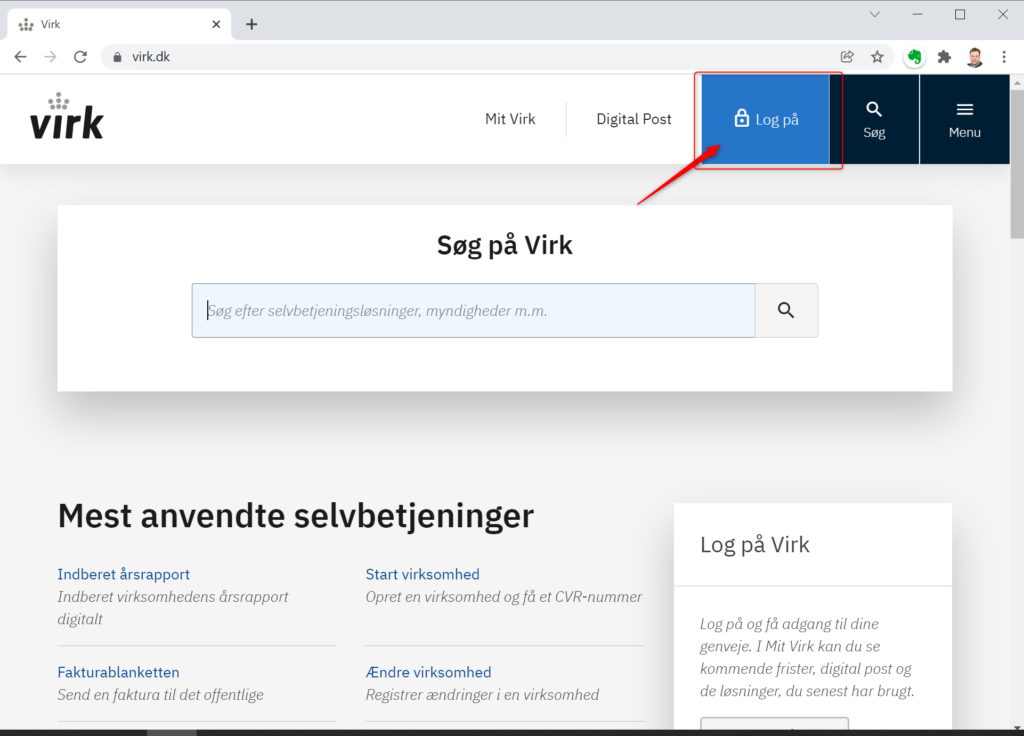
Task: Click 'Opret en virksomhed og få et CVR-nummer' text
Action: pos(504,597)
